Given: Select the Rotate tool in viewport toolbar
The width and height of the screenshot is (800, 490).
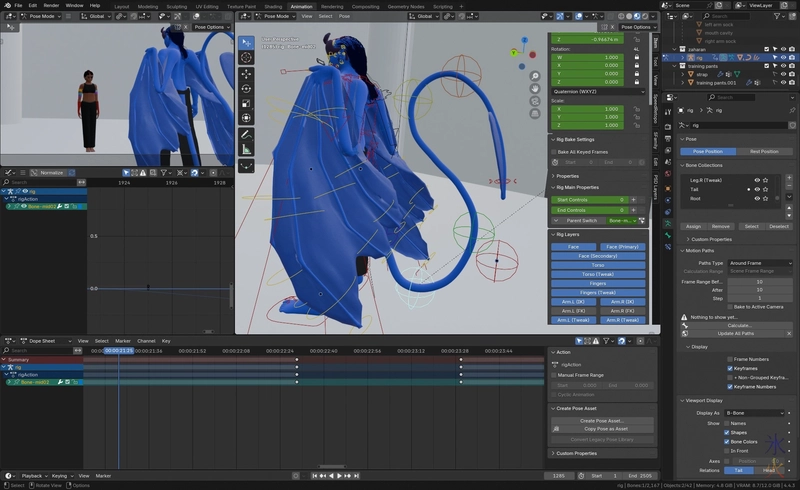Looking at the screenshot, I should pyautogui.click(x=246, y=88).
